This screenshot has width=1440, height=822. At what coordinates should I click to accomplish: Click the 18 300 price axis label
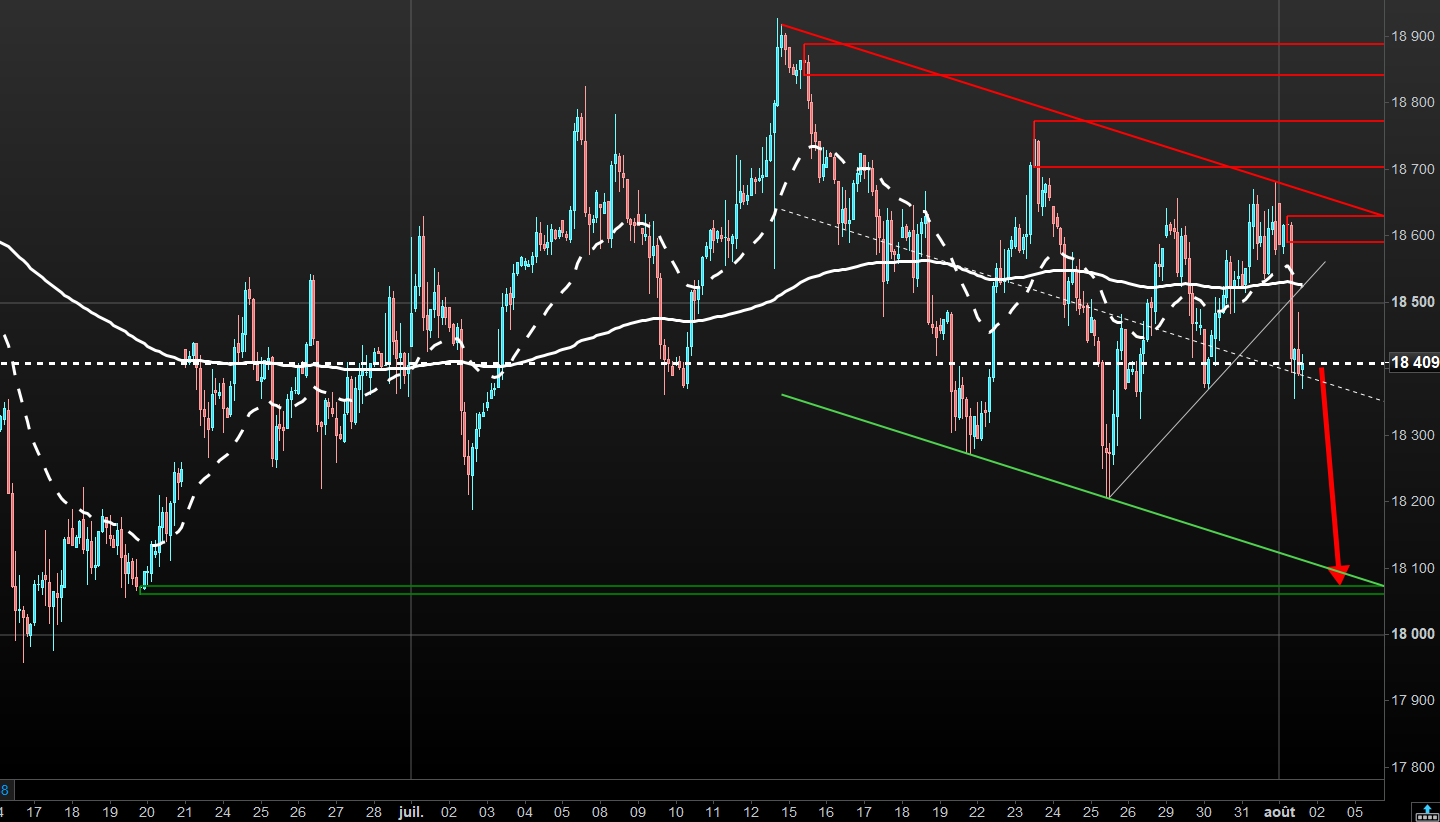(x=1413, y=435)
